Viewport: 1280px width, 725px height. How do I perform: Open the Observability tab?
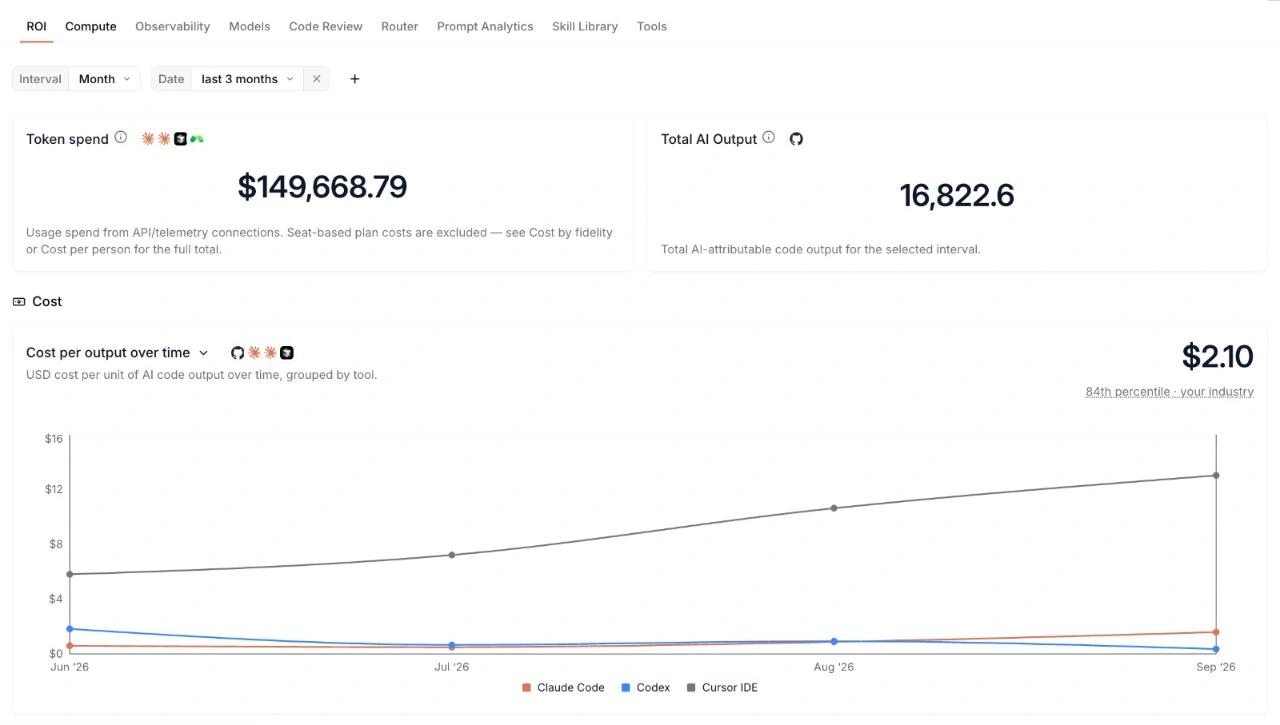(x=173, y=26)
